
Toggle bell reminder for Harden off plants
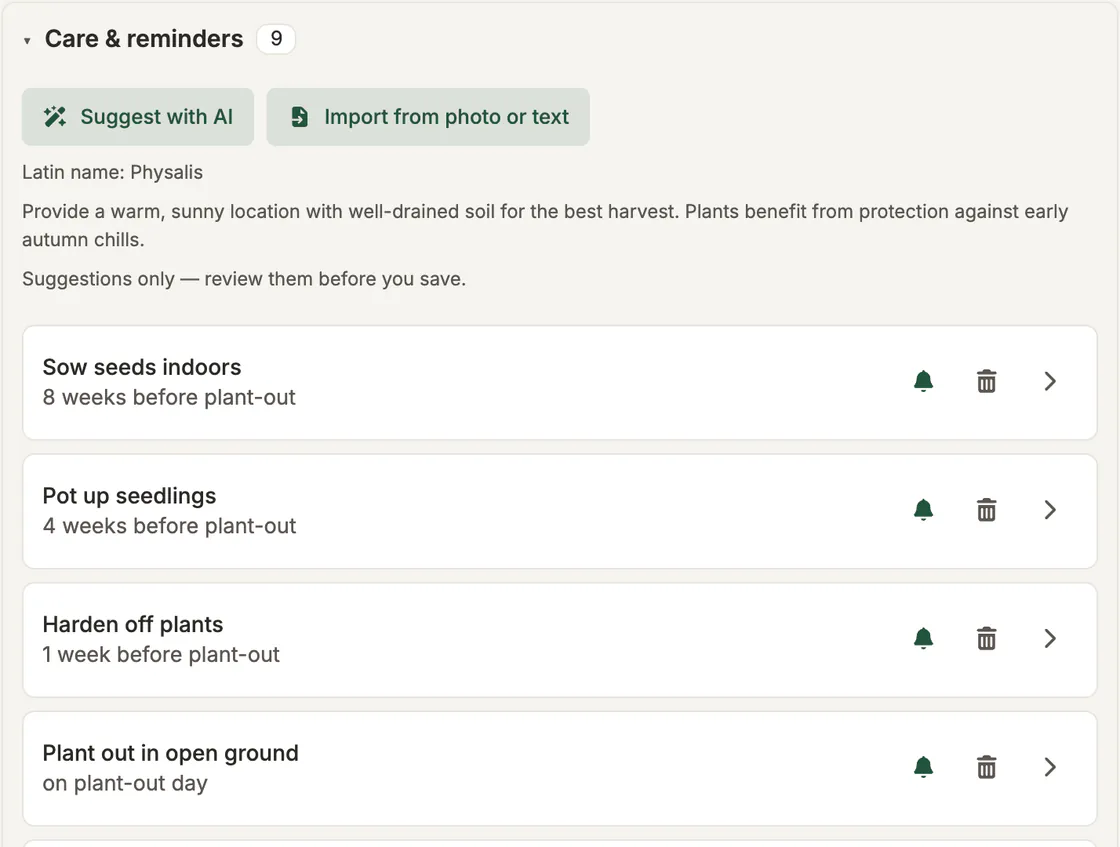924,638
